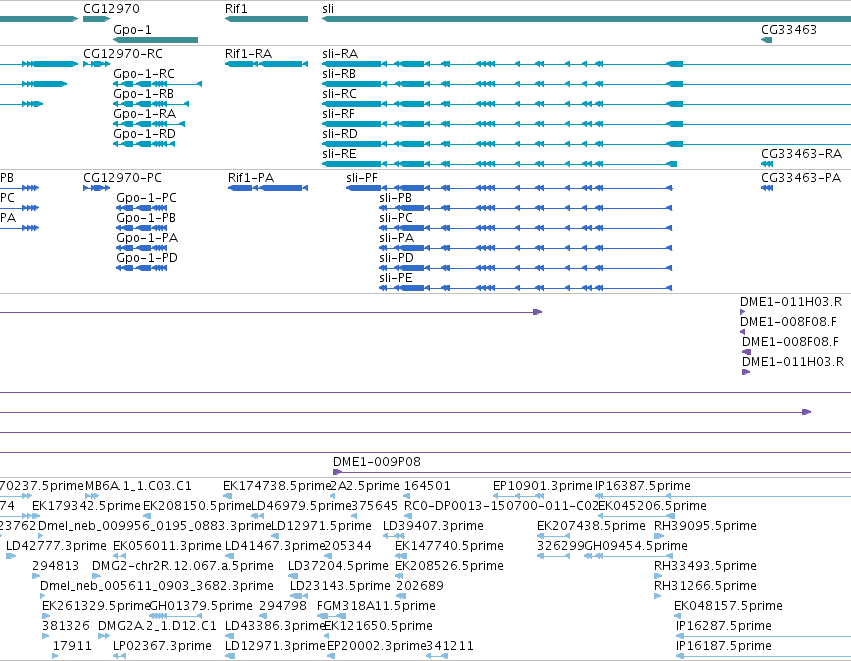The width and height of the screenshot is (851, 661).
Task: Click the Rif1-PA protein label
Action: [x=251, y=178]
